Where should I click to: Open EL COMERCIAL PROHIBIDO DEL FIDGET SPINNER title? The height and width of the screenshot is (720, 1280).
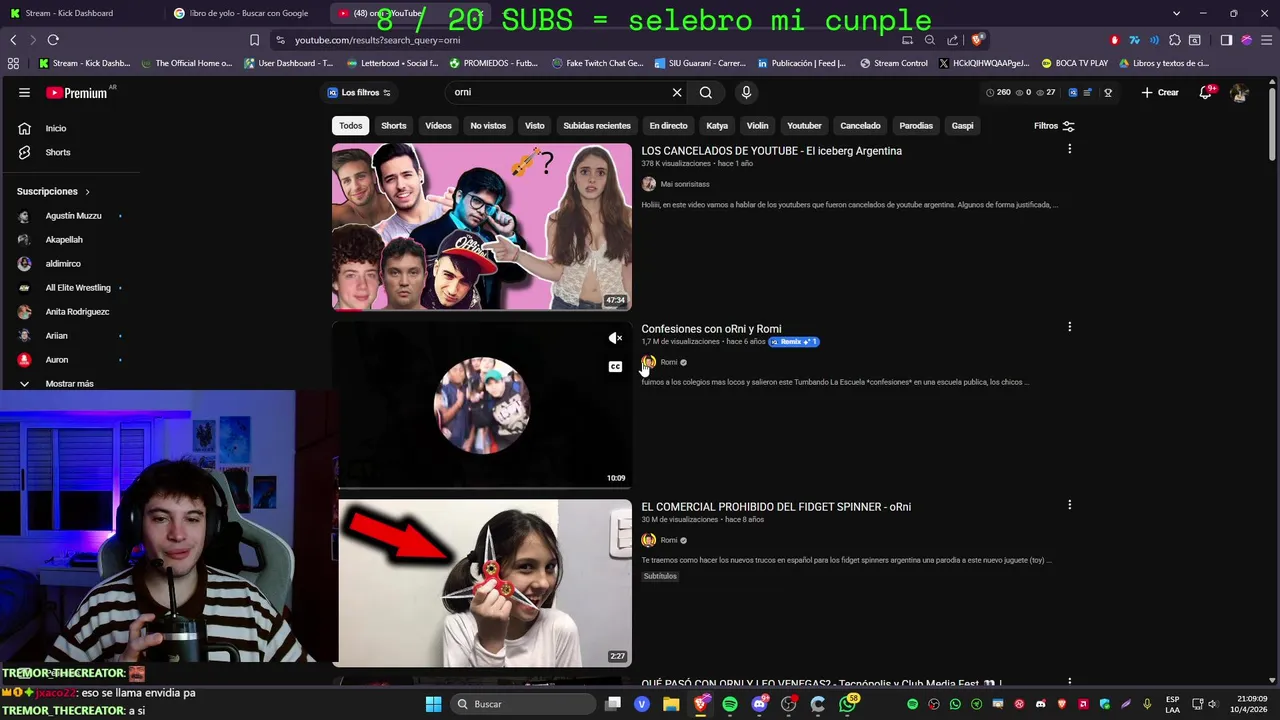coord(776,507)
